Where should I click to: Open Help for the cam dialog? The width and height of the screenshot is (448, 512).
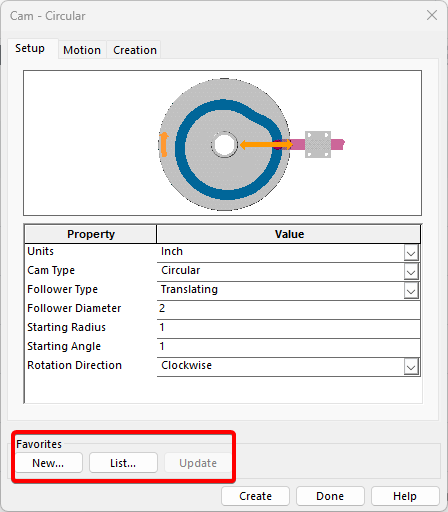(x=405, y=496)
